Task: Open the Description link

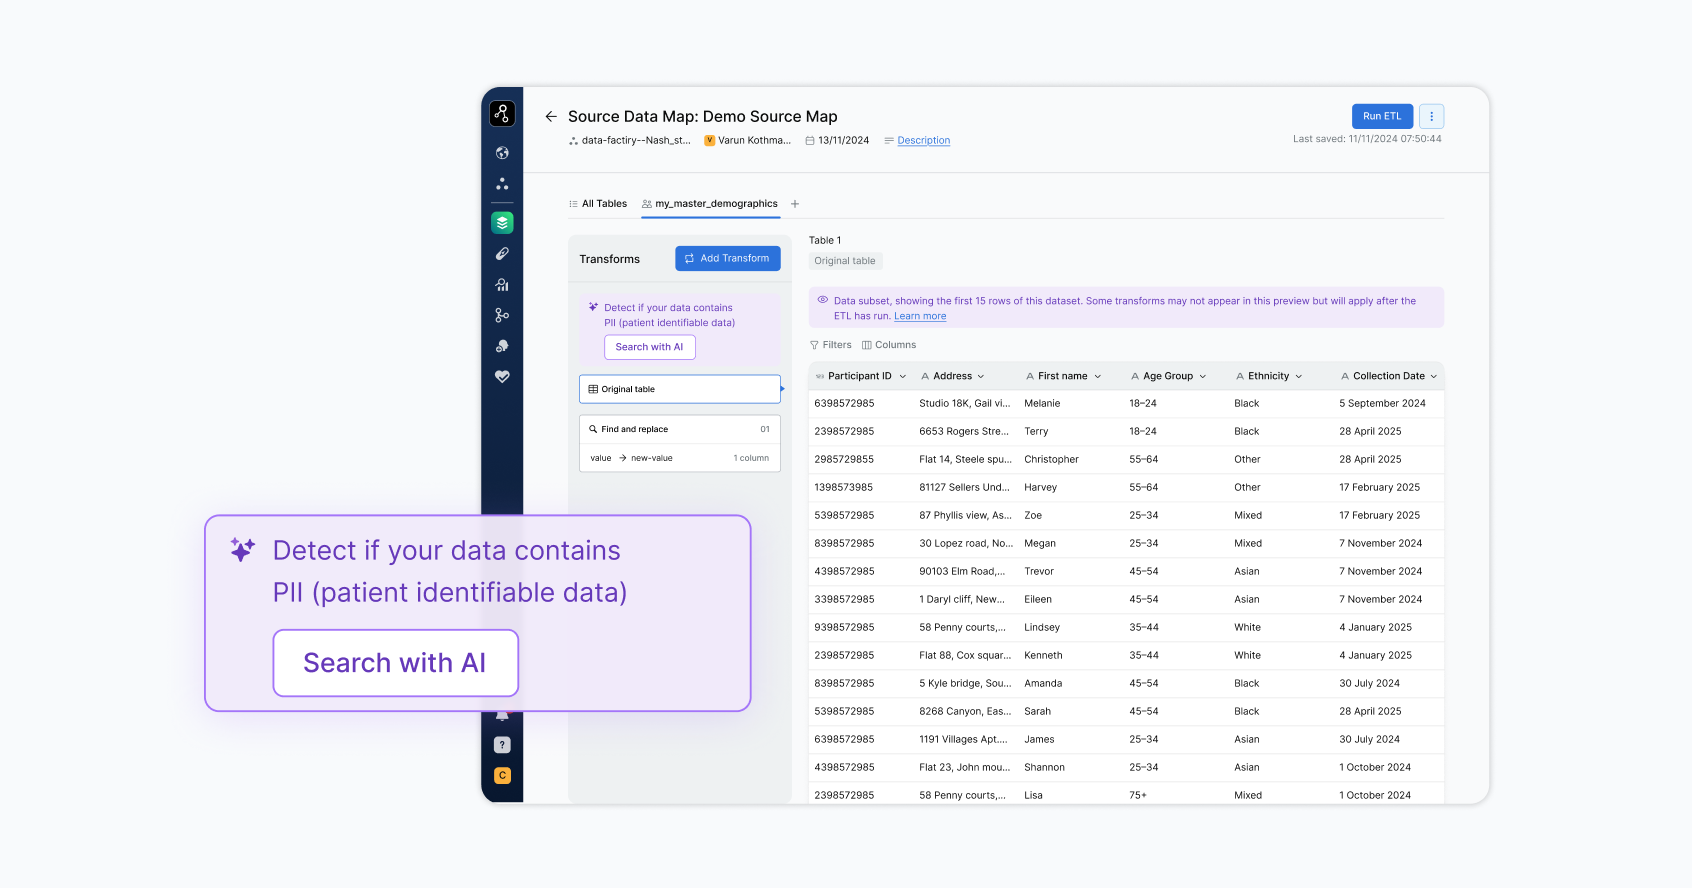Action: (x=923, y=141)
